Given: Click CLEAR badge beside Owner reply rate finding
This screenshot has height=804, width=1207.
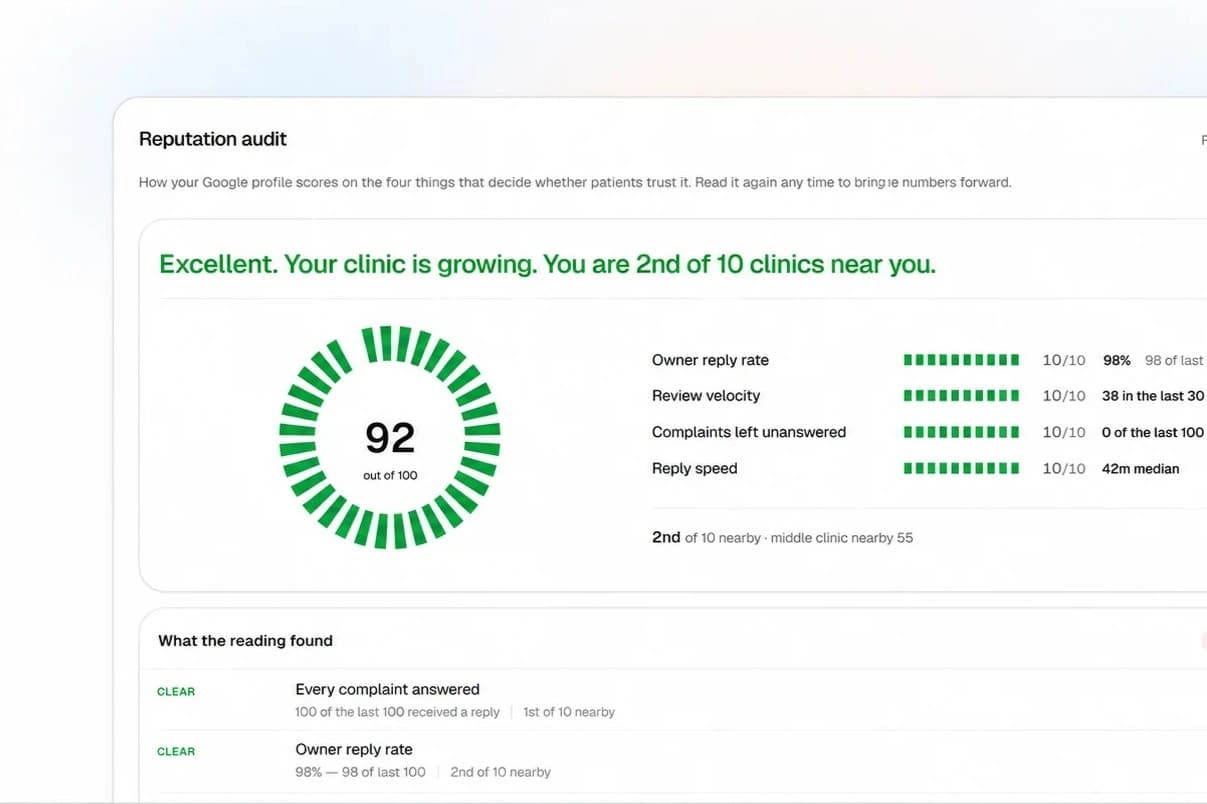Looking at the screenshot, I should 176,751.
